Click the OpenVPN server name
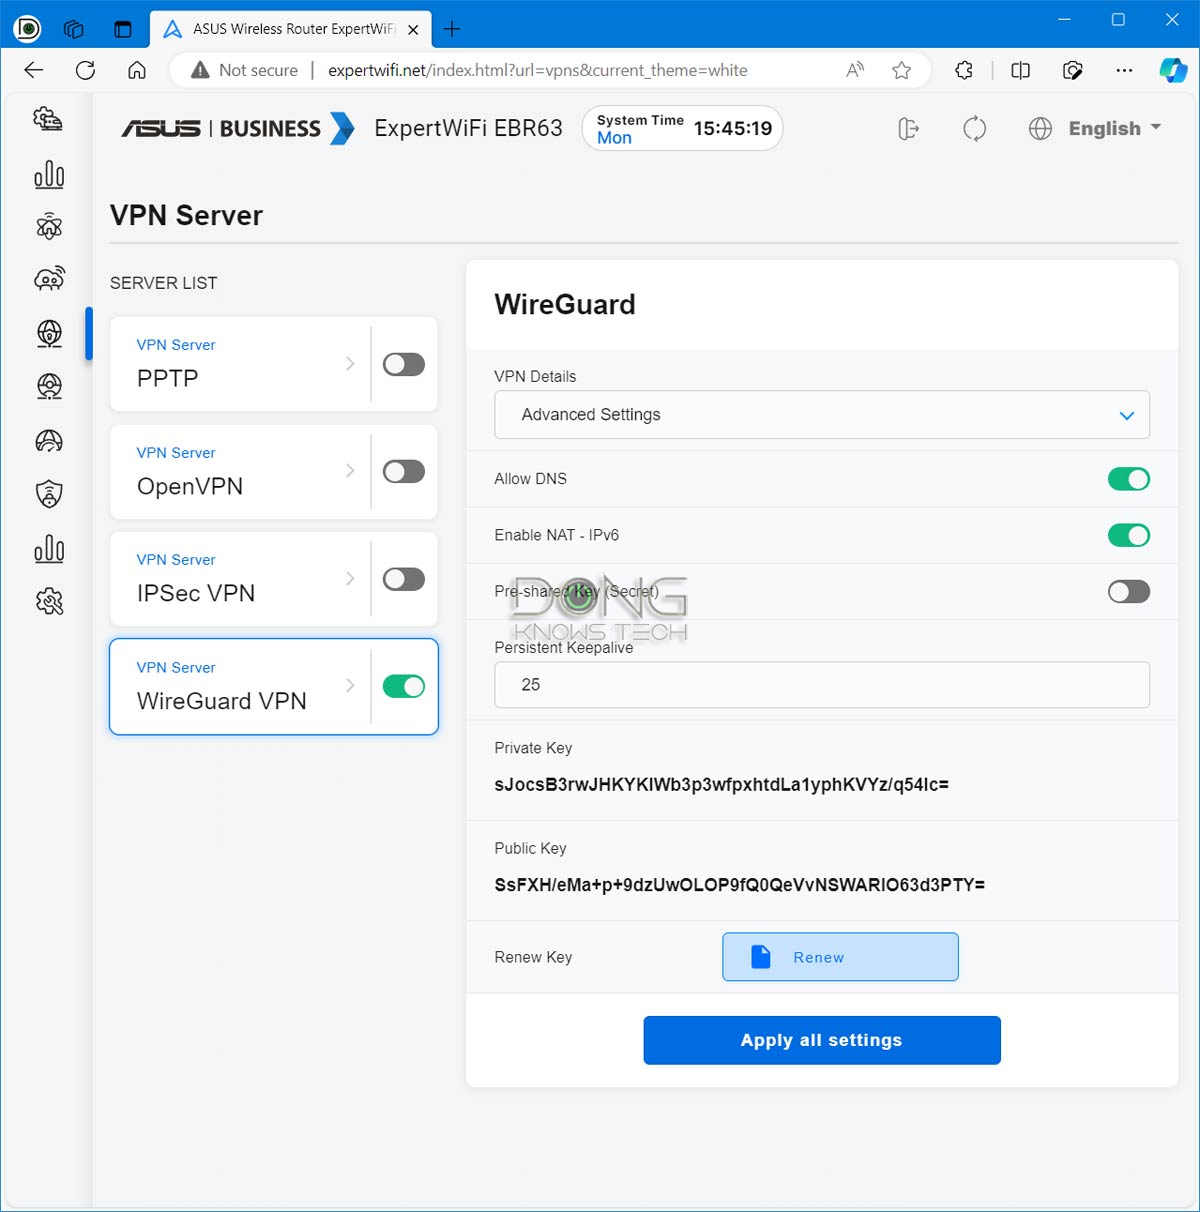The image size is (1200, 1212). 190,486
